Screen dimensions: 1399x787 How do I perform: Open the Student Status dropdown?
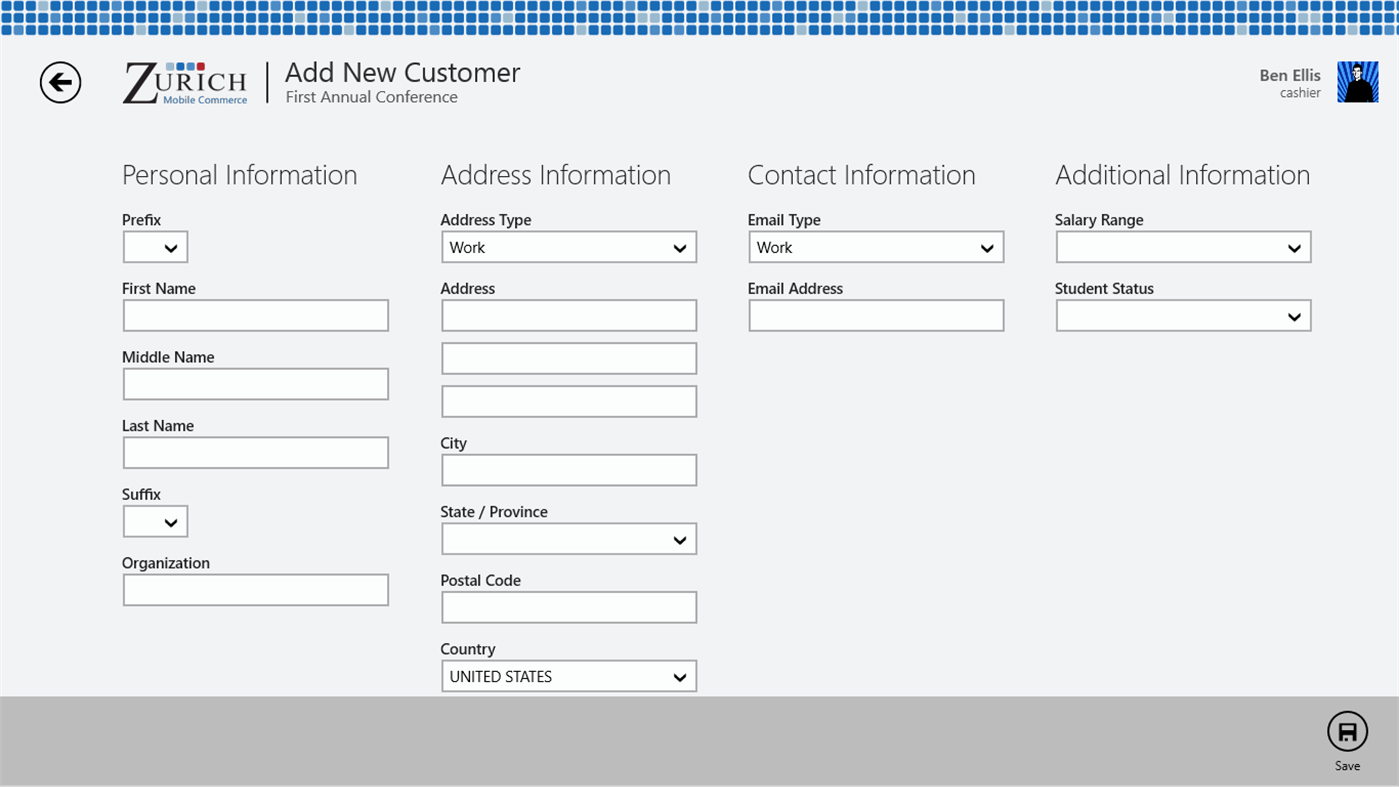[x=1182, y=314]
